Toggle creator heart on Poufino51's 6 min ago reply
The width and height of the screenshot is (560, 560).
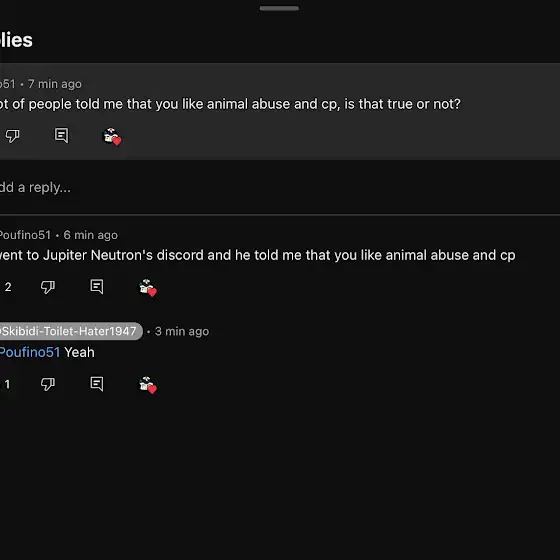tap(148, 288)
